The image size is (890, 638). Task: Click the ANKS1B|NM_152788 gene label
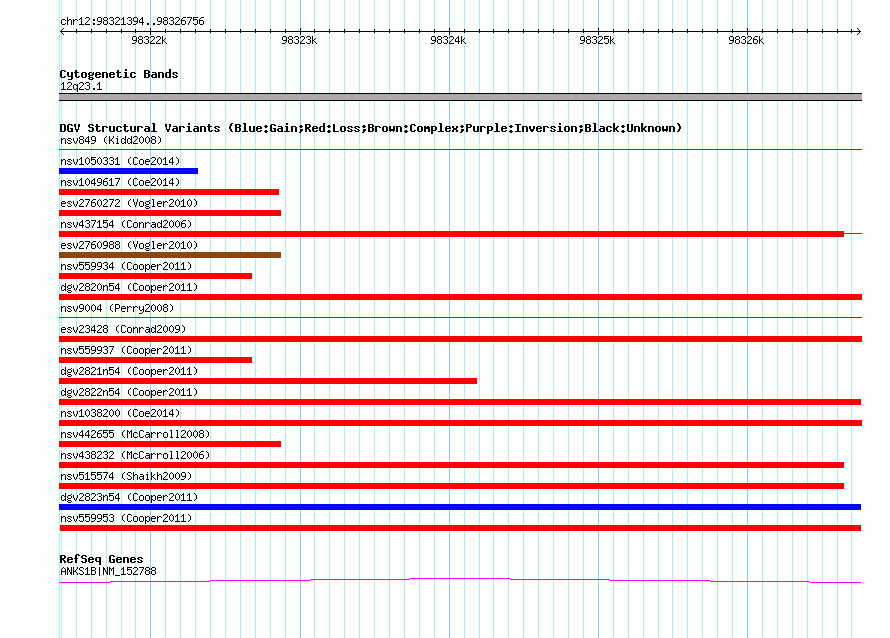[108, 572]
